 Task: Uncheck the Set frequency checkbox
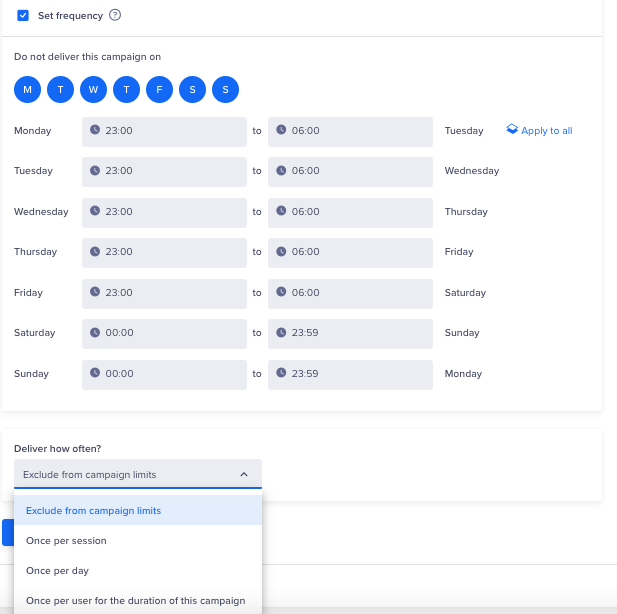[x=23, y=16]
